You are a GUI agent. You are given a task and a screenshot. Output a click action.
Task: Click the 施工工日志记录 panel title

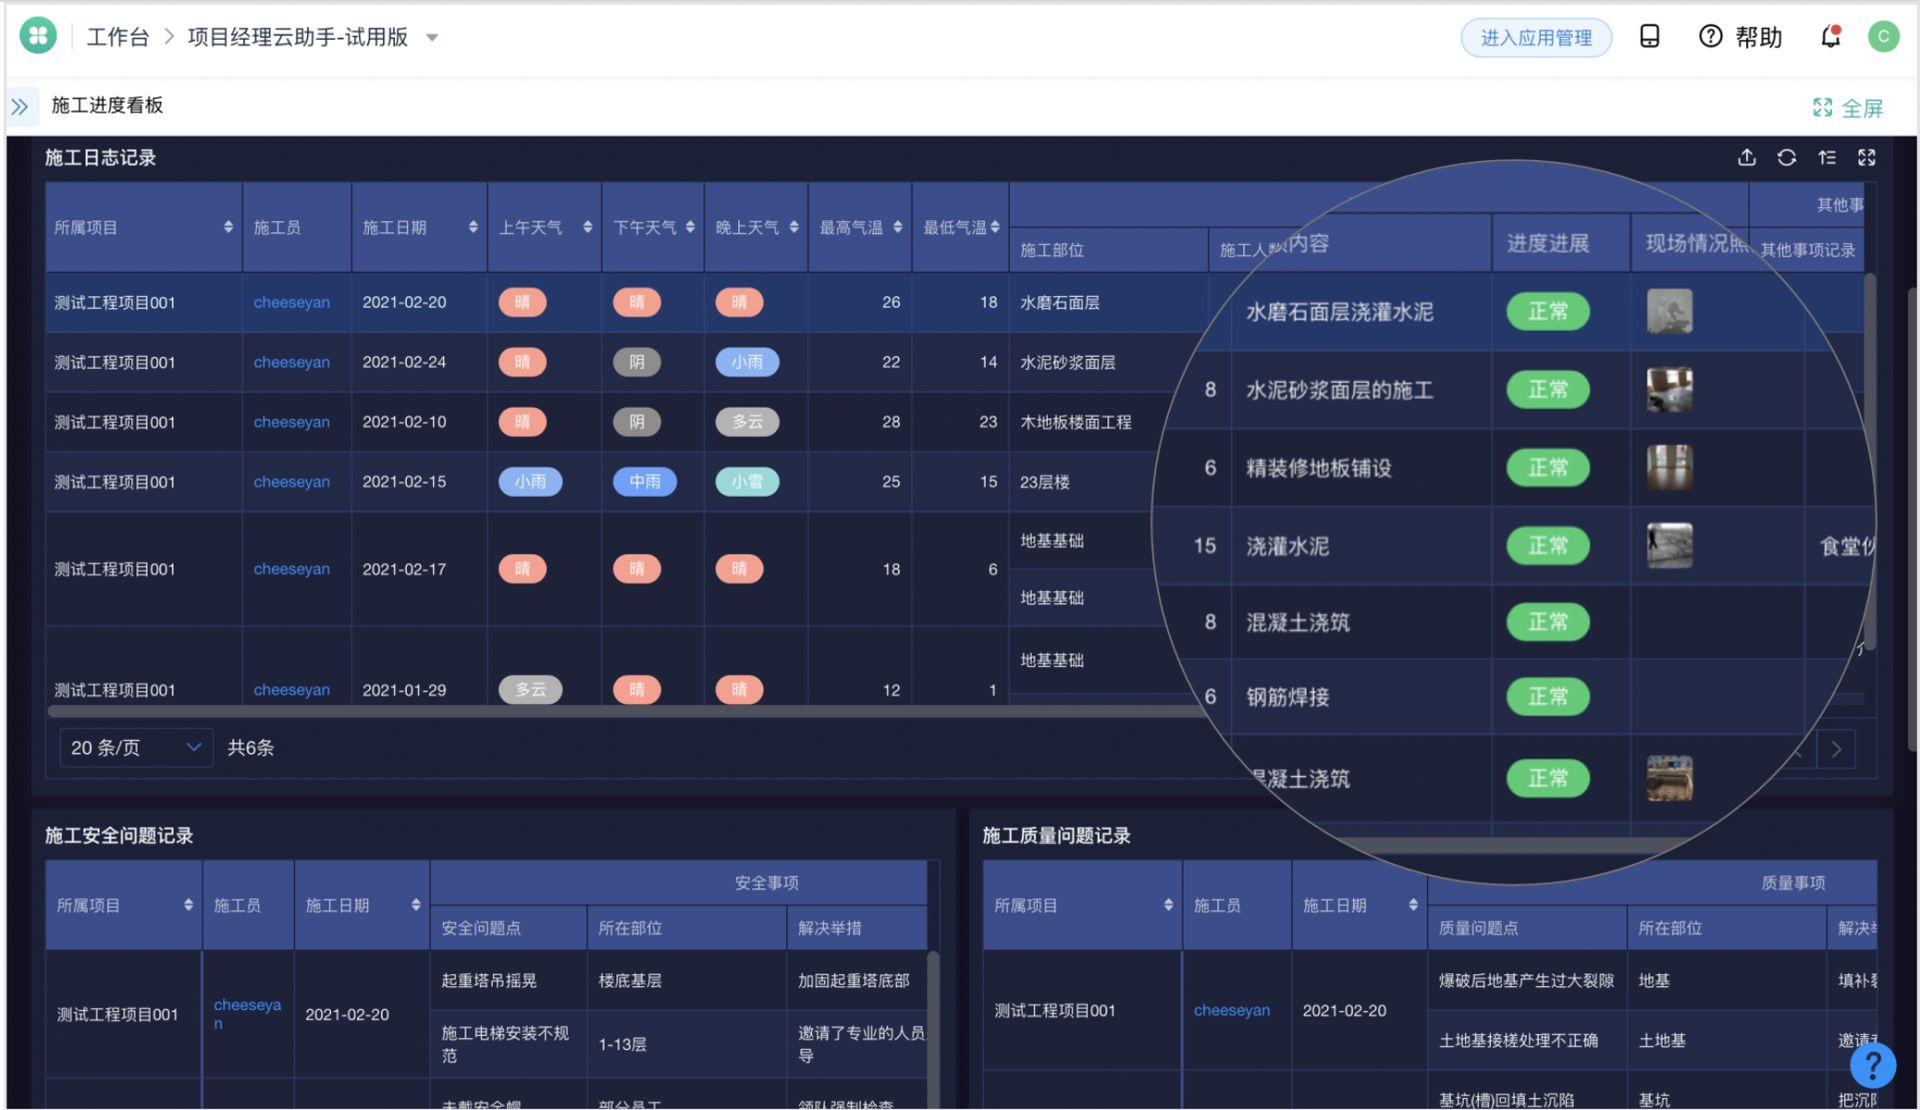[x=100, y=157]
